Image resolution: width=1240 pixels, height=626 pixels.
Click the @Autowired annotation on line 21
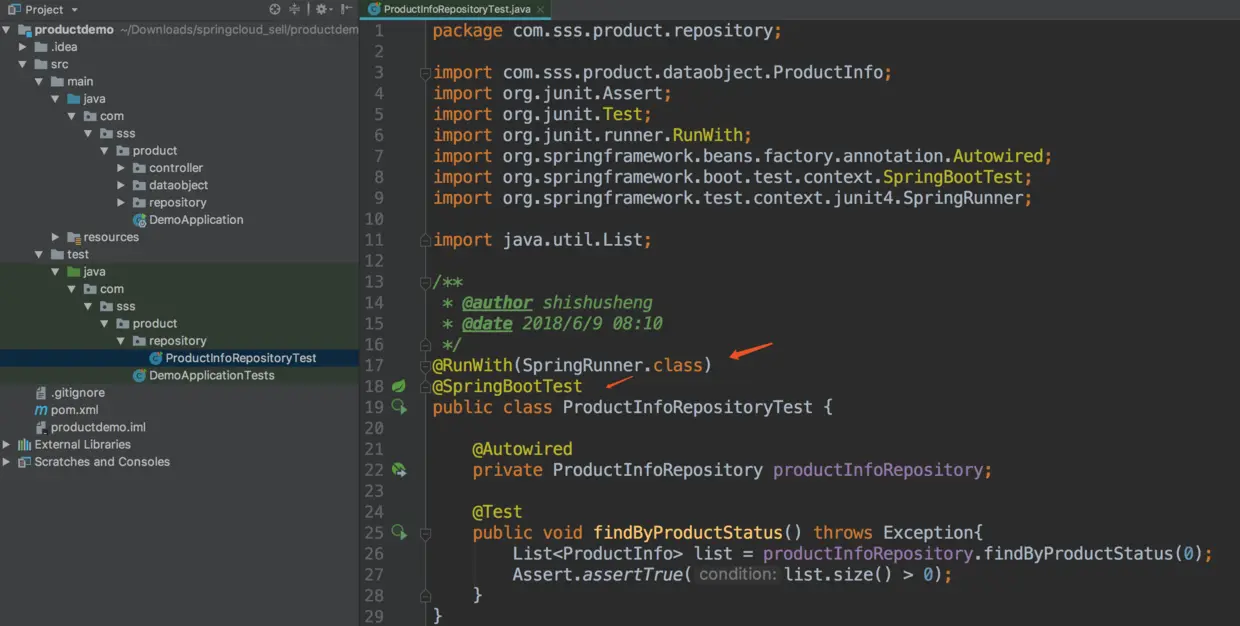(x=522, y=449)
